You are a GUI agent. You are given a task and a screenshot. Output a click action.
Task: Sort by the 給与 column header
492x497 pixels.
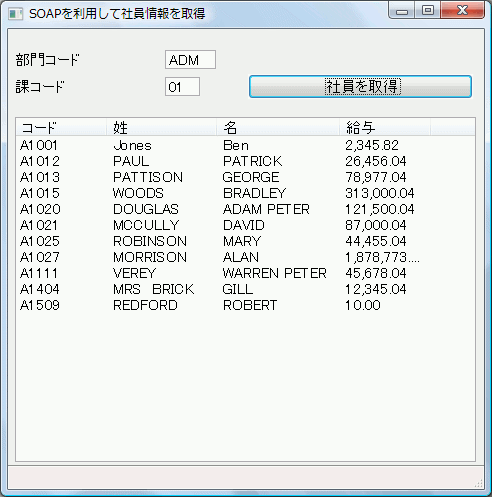pos(385,127)
